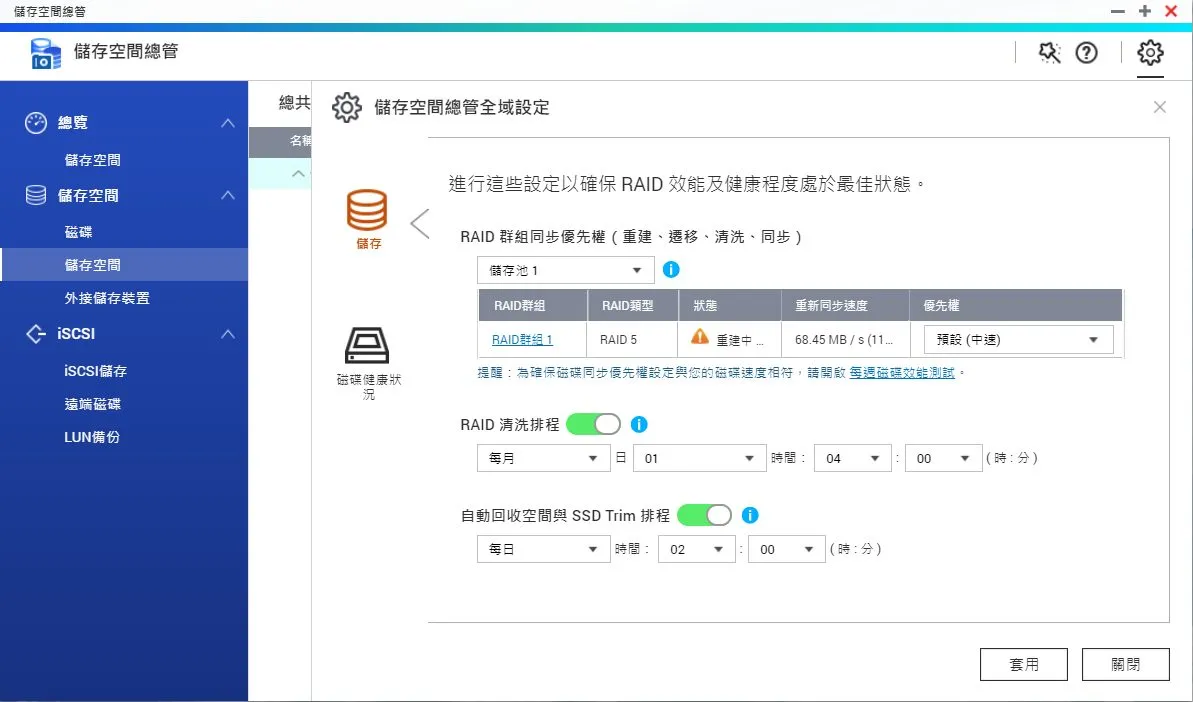The height and width of the screenshot is (702, 1193).
Task: Open the 預設 (中速) priority dropdown
Action: (x=1019, y=340)
